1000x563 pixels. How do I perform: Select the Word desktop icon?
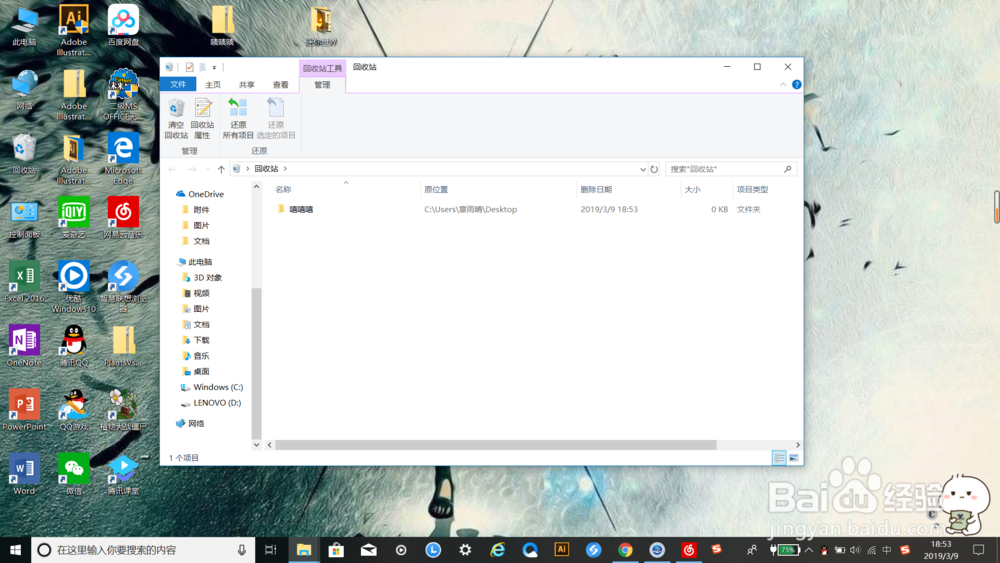pos(24,474)
